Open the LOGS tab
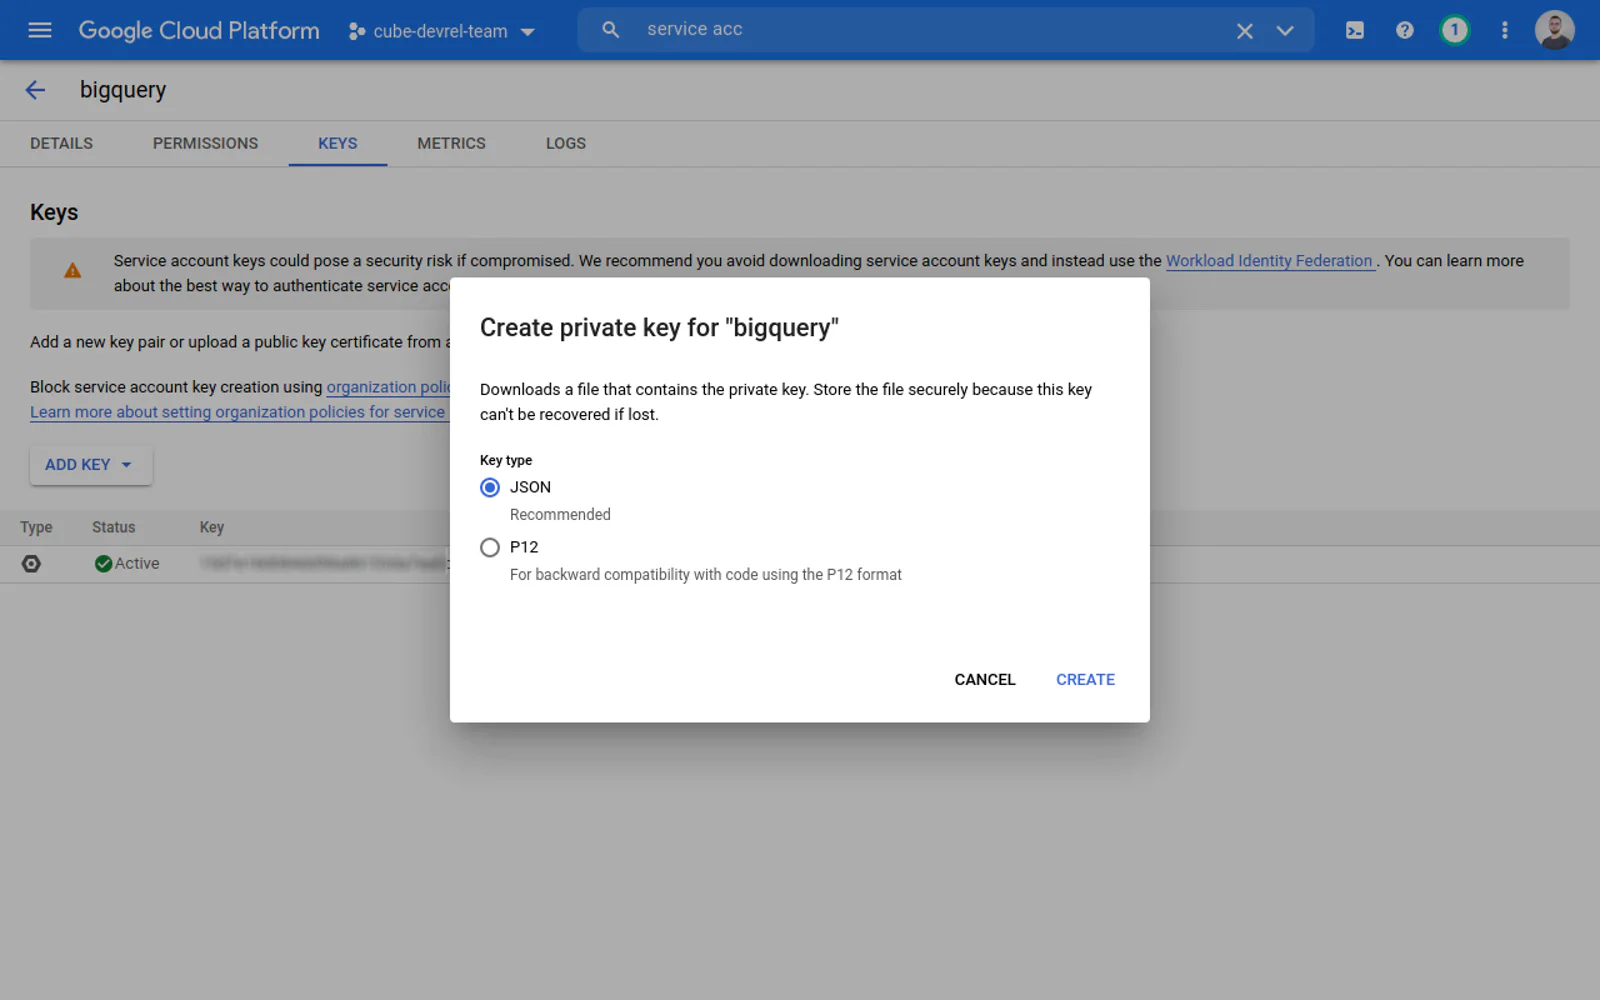This screenshot has height=1000, width=1600. coord(566,143)
